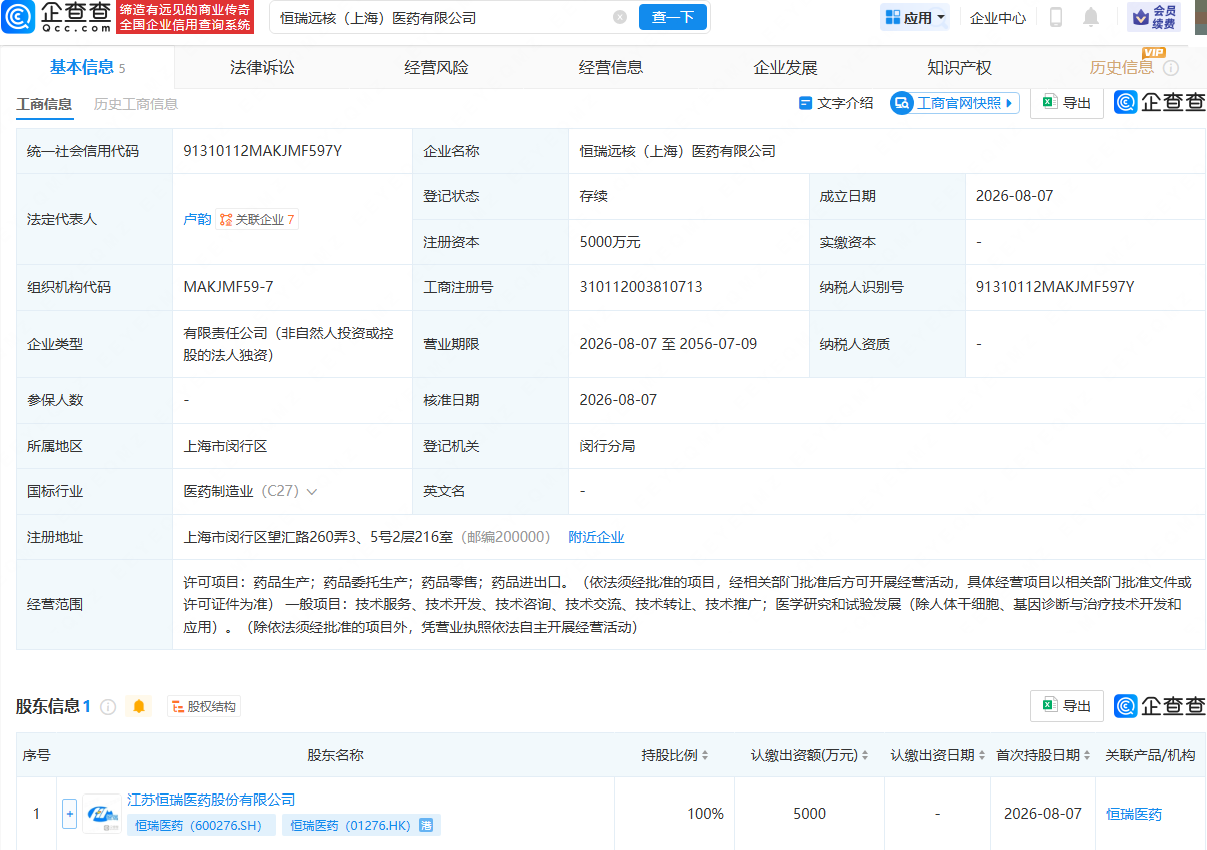Click 上海市闵行区 region value
The height and width of the screenshot is (850, 1207).
(225, 446)
